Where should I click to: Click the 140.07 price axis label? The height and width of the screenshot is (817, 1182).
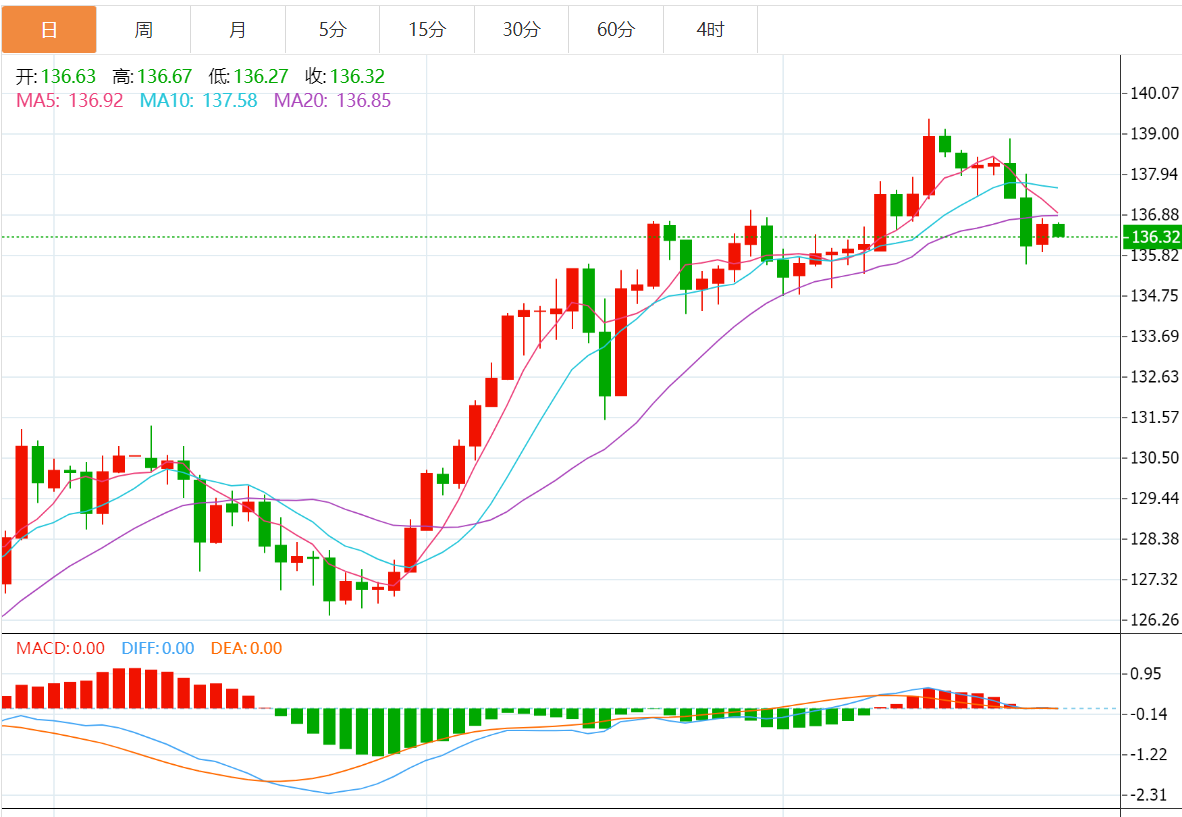point(1154,93)
